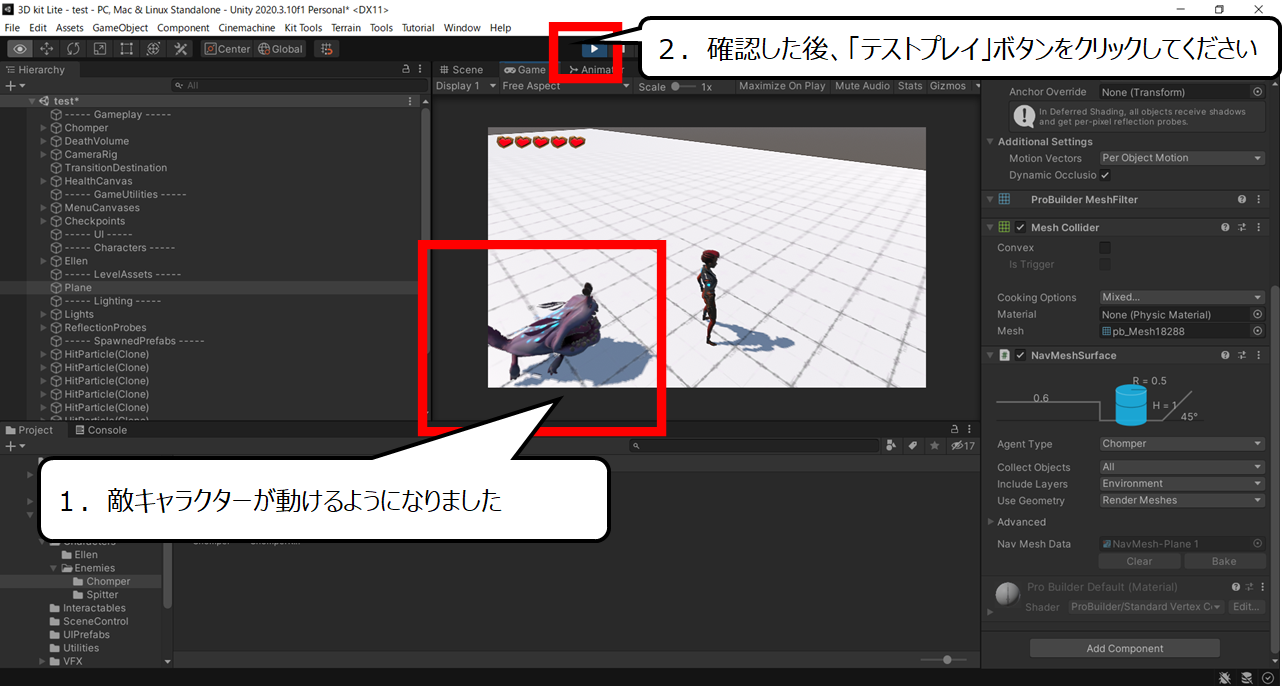Toggle Stats overlay in Game view

click(910, 86)
